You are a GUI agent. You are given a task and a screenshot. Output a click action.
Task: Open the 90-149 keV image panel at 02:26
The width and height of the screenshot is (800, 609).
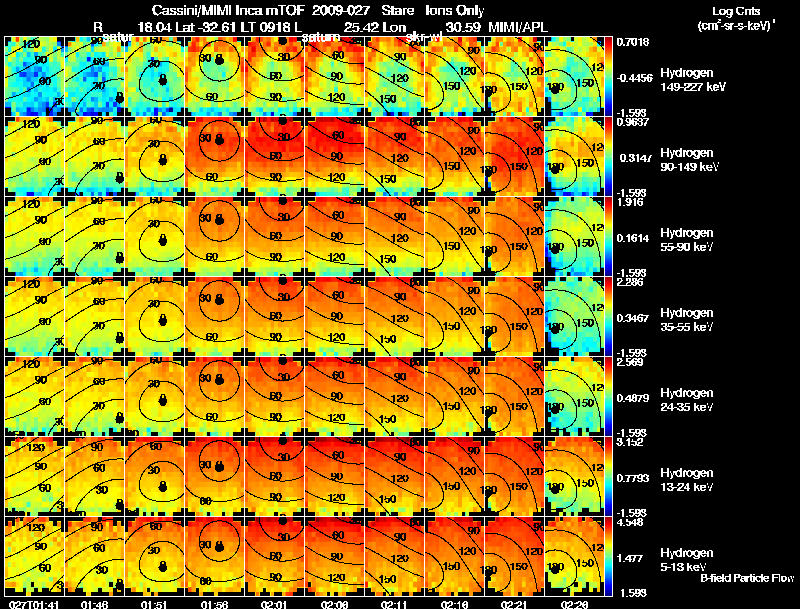(574, 156)
